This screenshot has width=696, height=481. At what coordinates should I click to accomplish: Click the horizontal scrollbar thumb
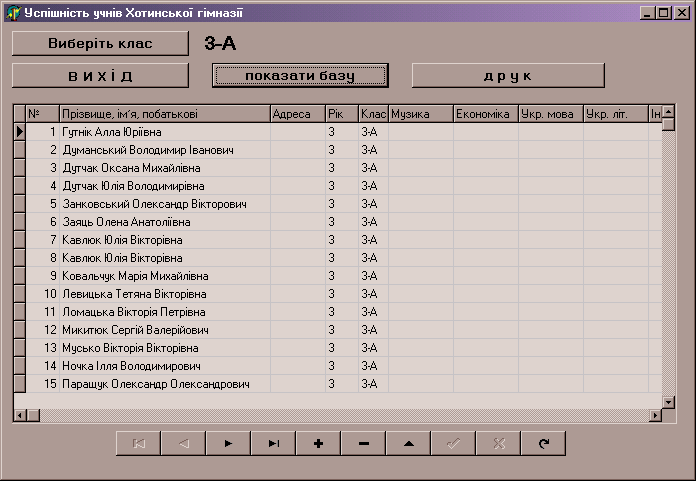(x=33, y=415)
